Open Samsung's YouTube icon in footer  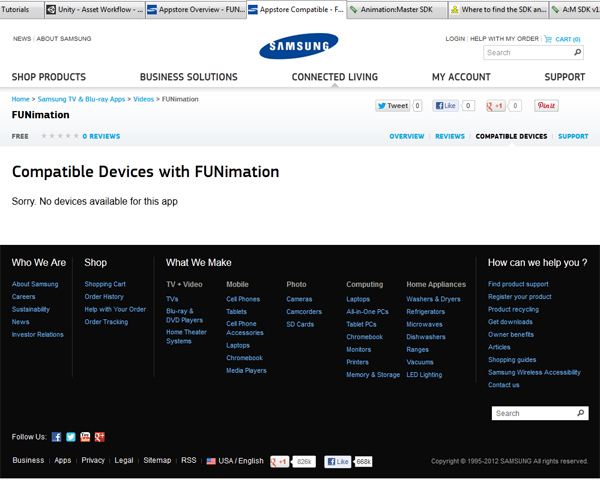point(85,437)
